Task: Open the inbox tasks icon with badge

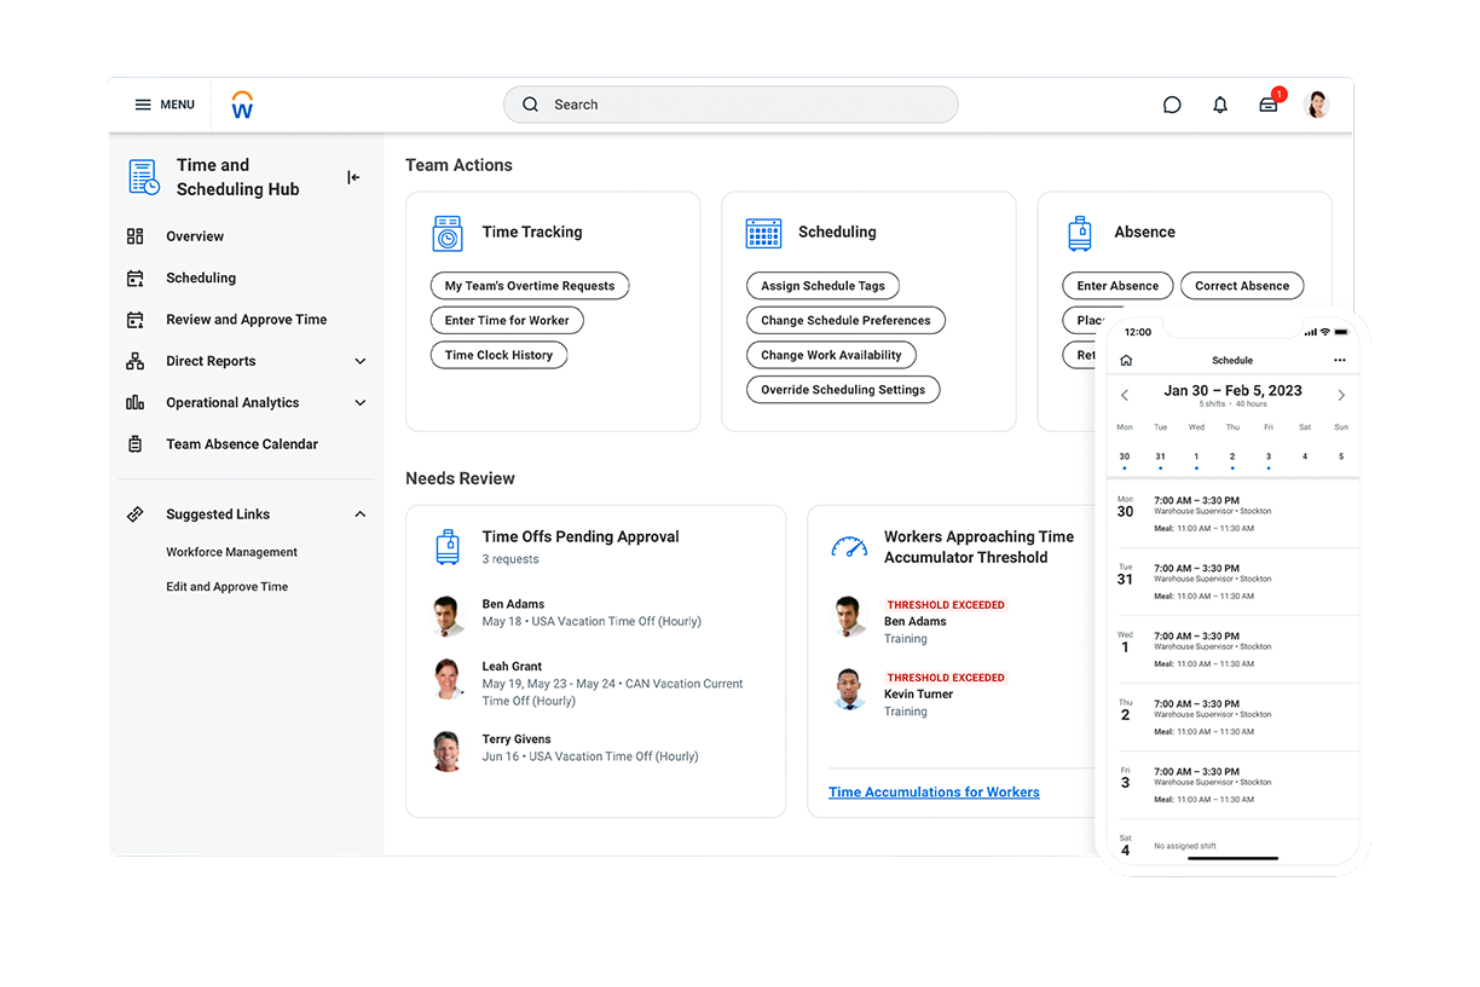Action: 1268,104
